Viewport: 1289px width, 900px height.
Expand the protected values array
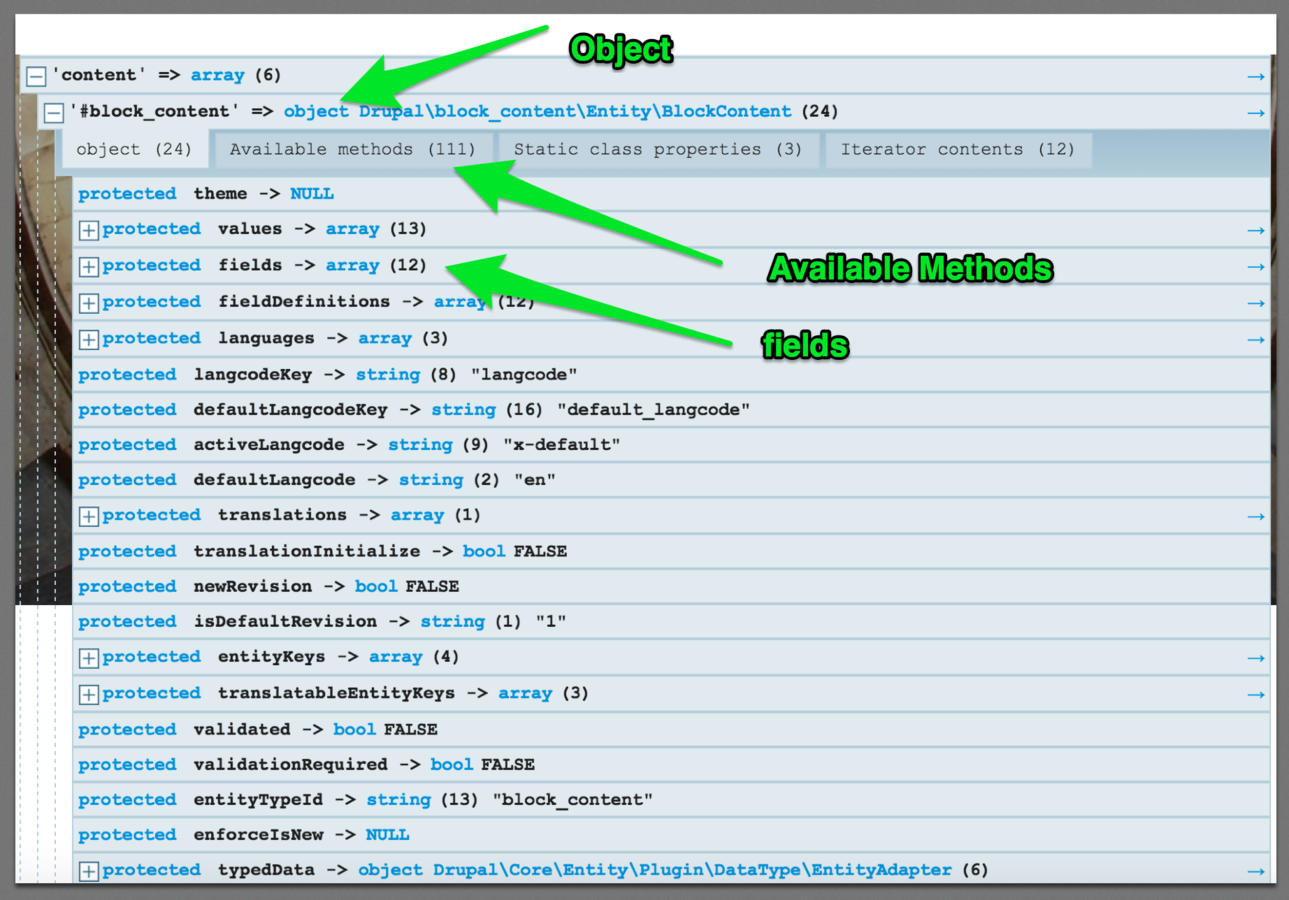[89, 230]
